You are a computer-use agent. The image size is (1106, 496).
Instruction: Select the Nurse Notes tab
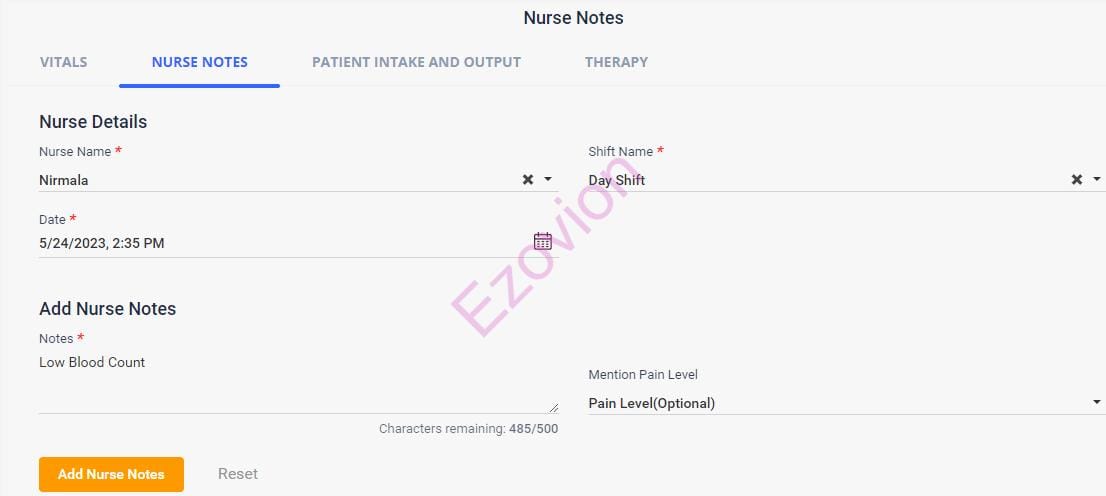tap(199, 62)
